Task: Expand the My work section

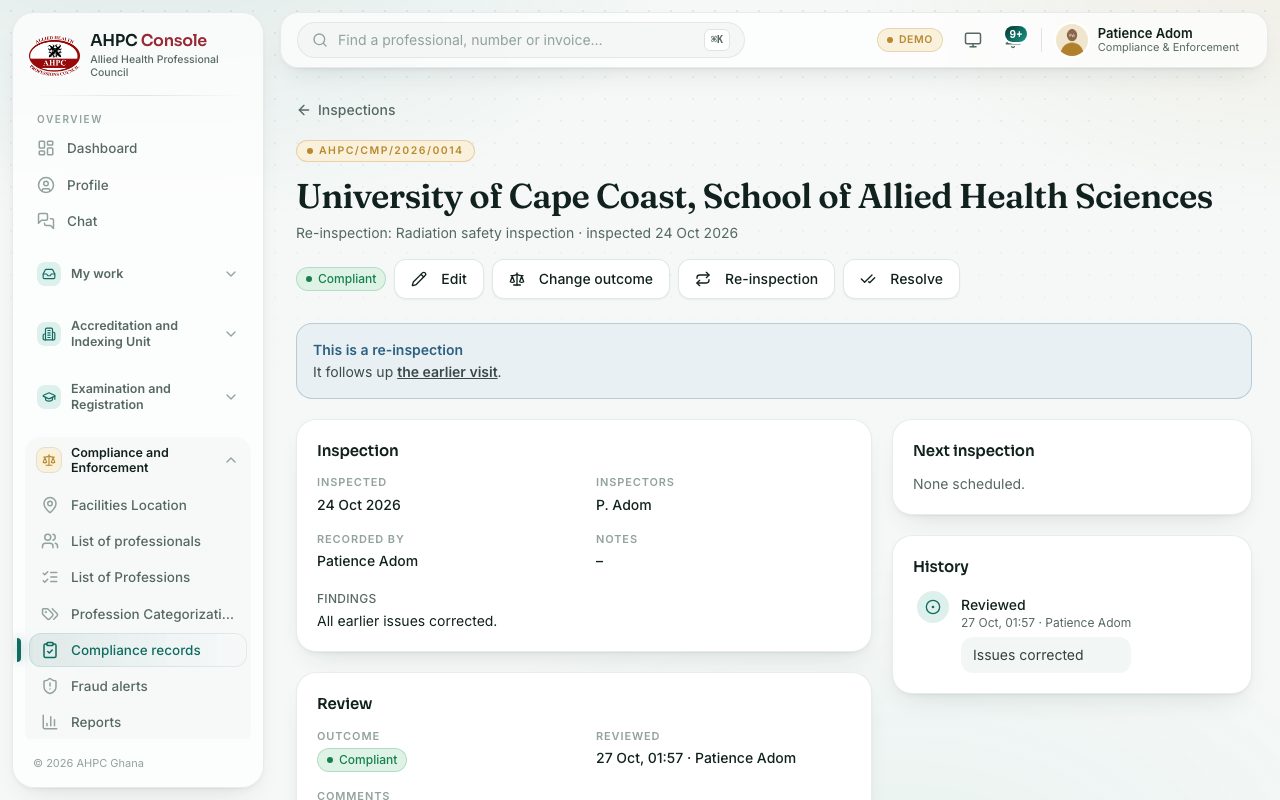Action: [x=138, y=274]
